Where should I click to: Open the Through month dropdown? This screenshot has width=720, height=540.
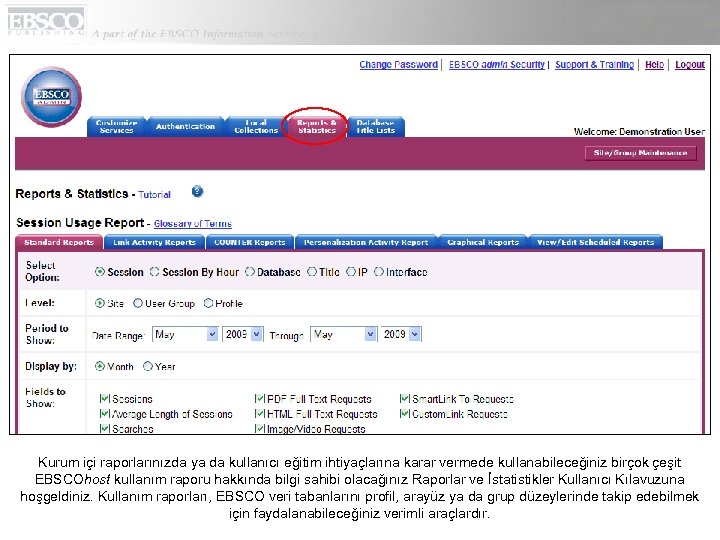pos(343,334)
